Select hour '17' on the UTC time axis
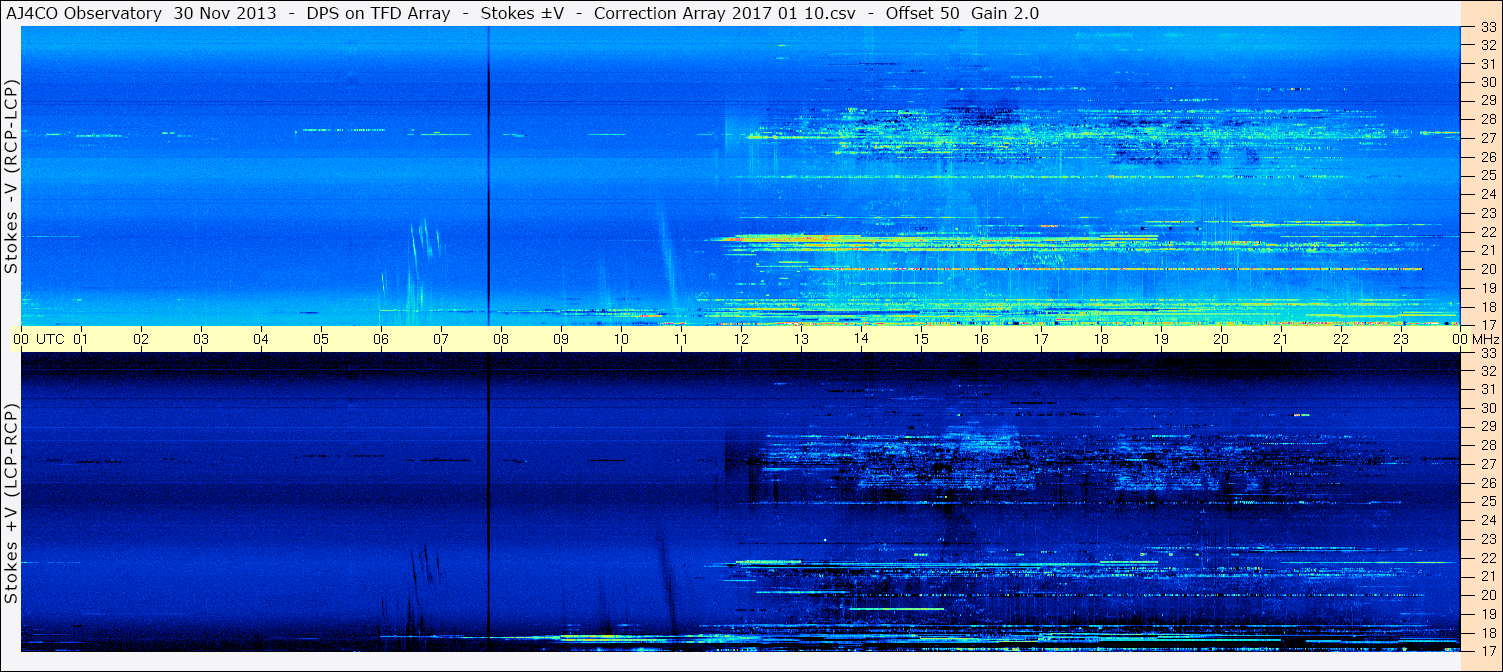The image size is (1503, 672). click(1041, 340)
